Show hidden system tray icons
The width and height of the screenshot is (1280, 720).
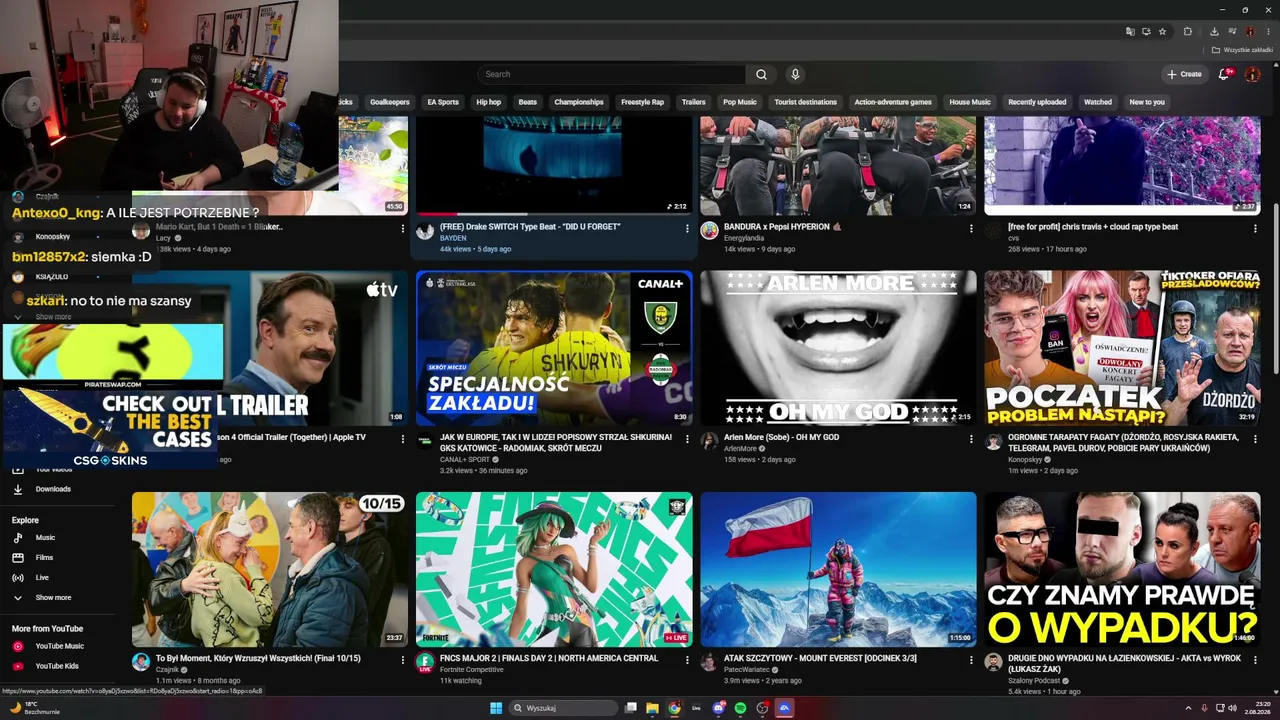click(1188, 708)
